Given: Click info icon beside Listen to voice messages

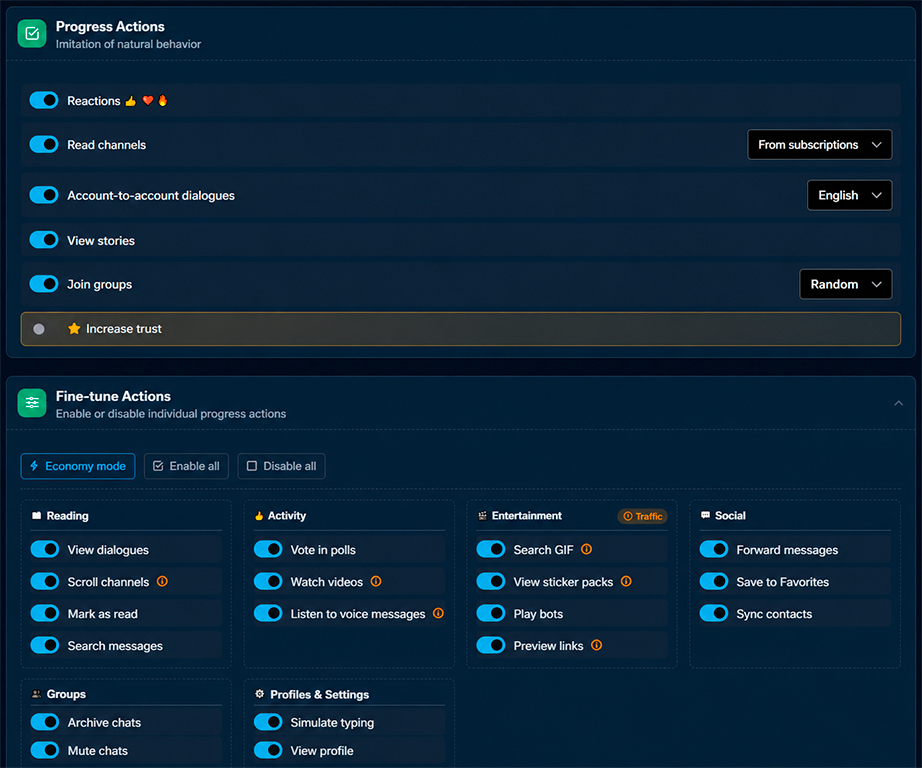Looking at the screenshot, I should (x=438, y=613).
